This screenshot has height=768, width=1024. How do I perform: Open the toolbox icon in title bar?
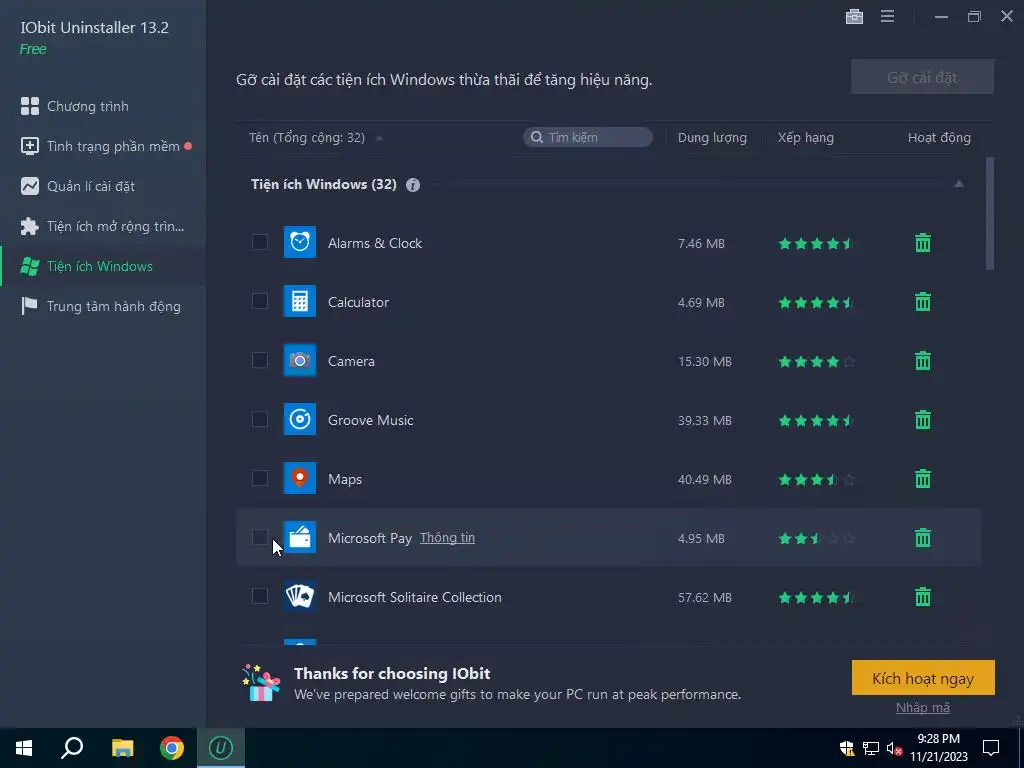coord(854,16)
